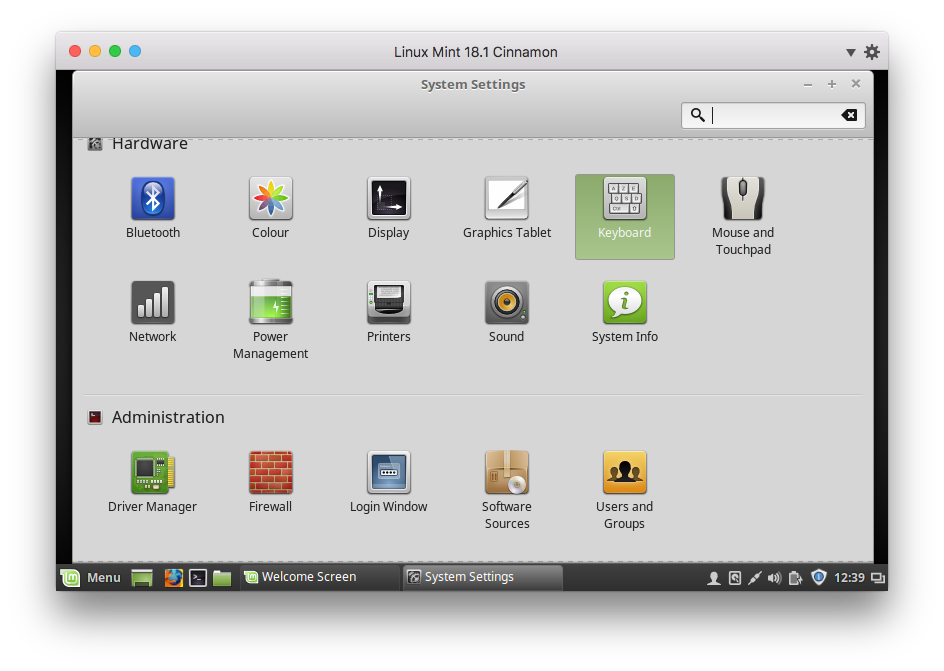Open the Mint Menu in the panel
Screen dimensions: 944x671
[x=91, y=578]
